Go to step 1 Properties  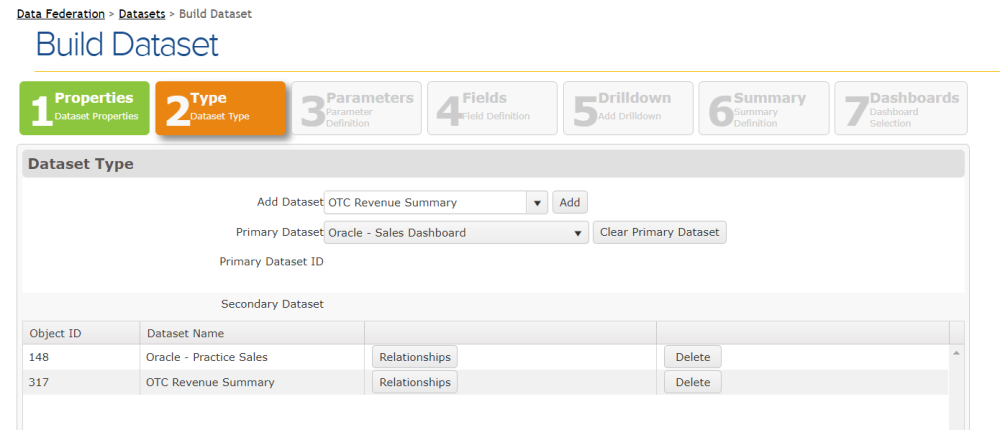click(x=84, y=108)
